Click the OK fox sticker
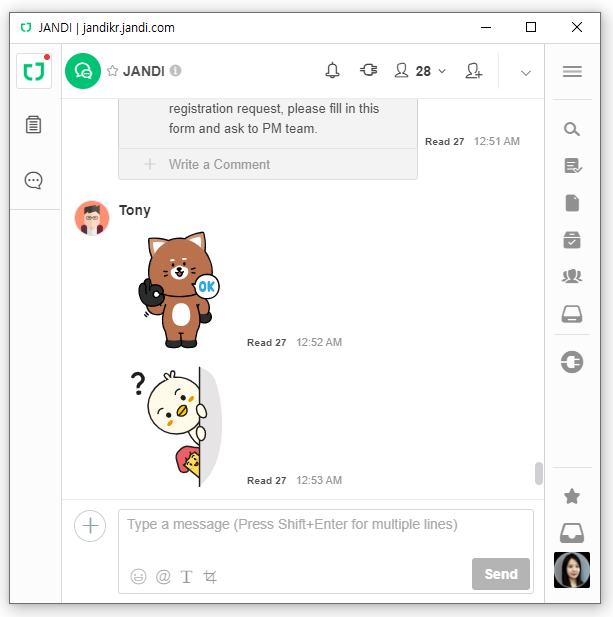613x617 pixels. 179,290
